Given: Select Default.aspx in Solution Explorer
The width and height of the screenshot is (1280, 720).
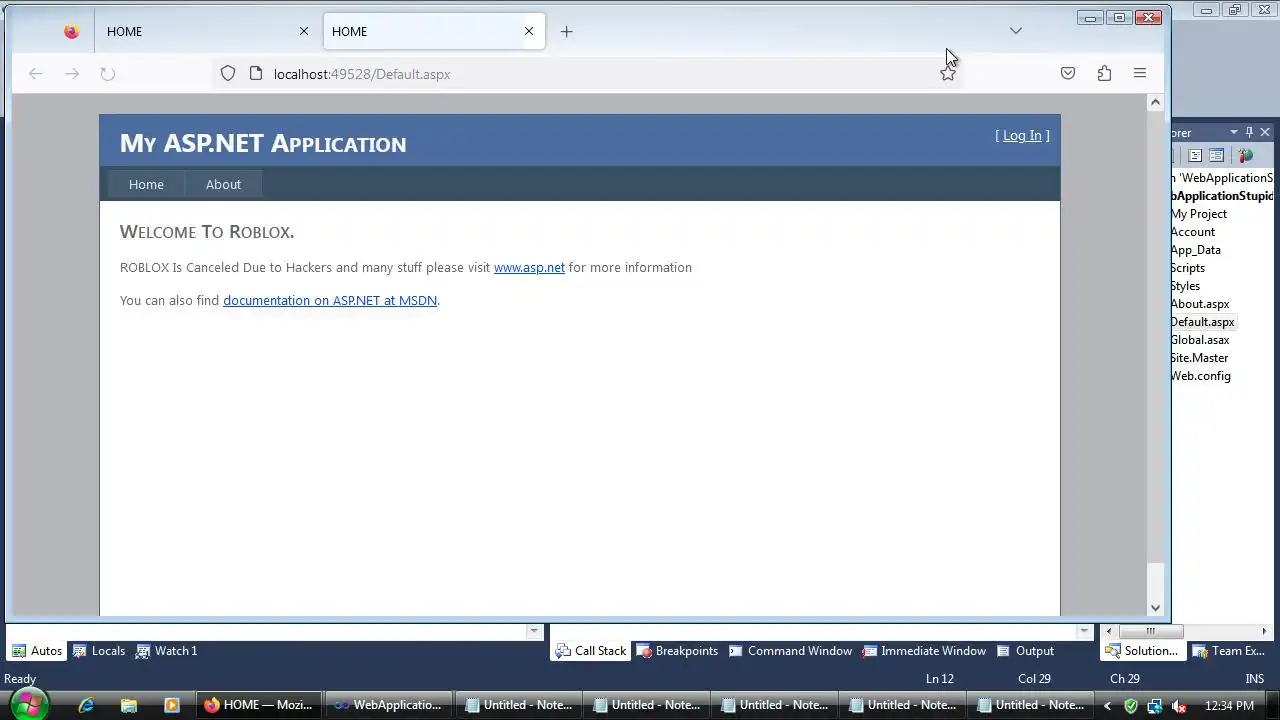Looking at the screenshot, I should click(1203, 322).
